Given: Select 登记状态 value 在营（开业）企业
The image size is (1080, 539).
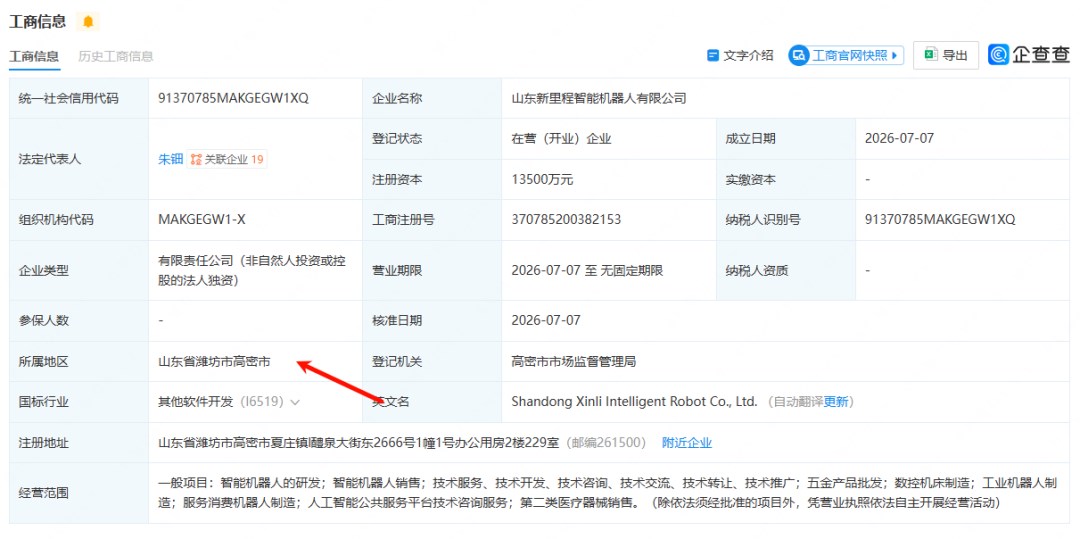Looking at the screenshot, I should (x=561, y=139).
